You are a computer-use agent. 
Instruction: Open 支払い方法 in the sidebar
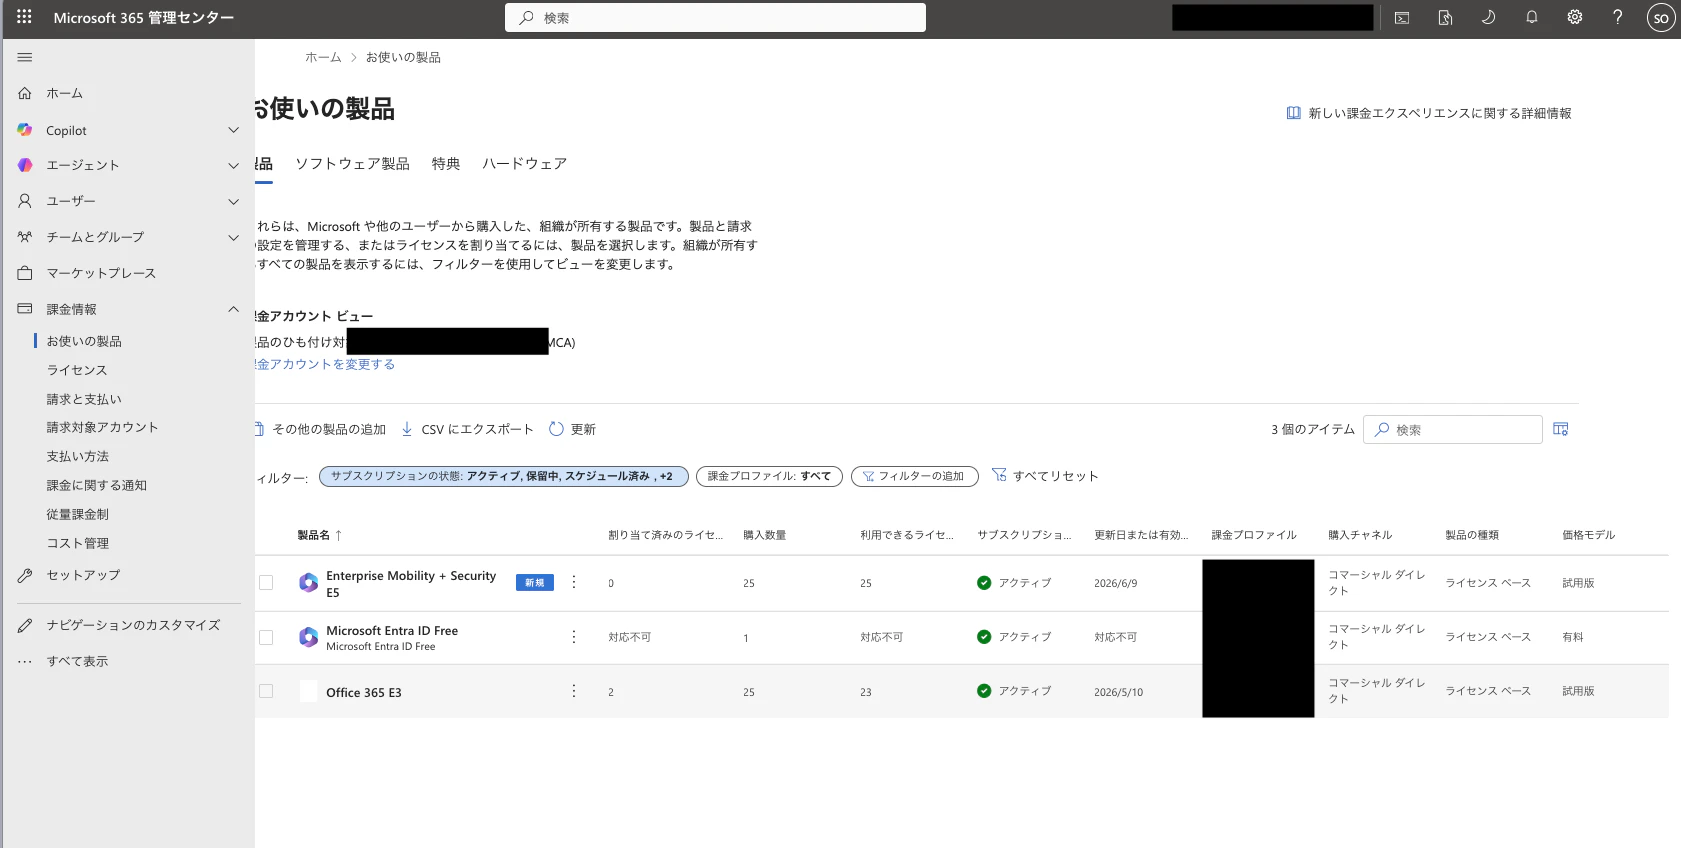[x=78, y=456]
